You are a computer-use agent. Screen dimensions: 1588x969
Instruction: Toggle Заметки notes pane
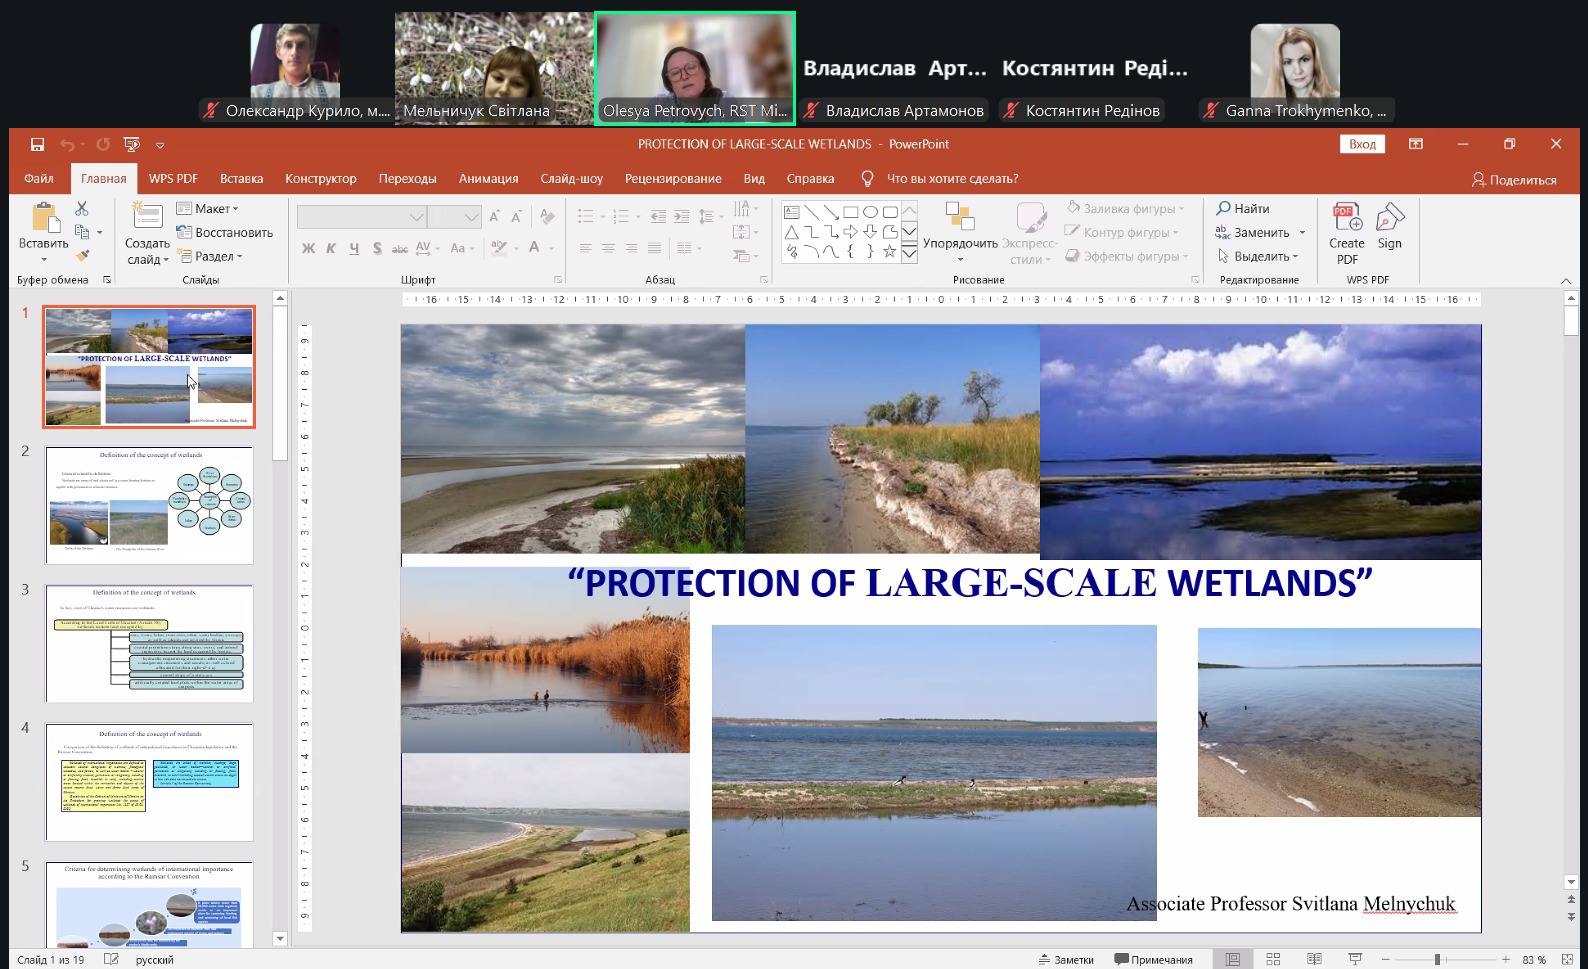pos(1066,960)
